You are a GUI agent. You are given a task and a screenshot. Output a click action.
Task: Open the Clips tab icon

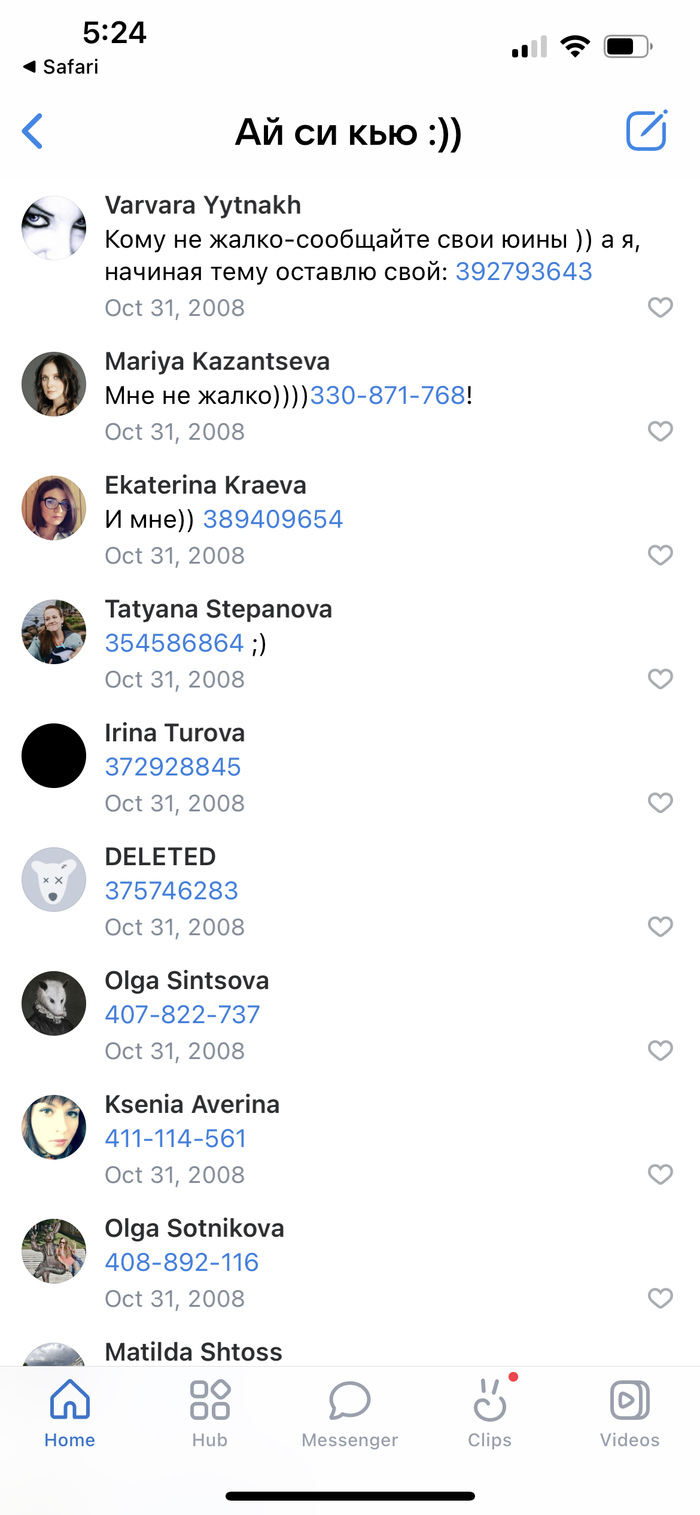tap(490, 1401)
